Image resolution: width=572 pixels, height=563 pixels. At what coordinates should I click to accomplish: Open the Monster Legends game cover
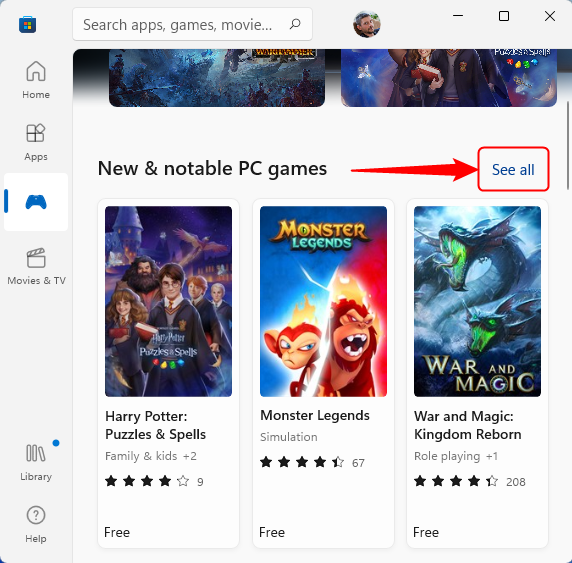click(323, 301)
